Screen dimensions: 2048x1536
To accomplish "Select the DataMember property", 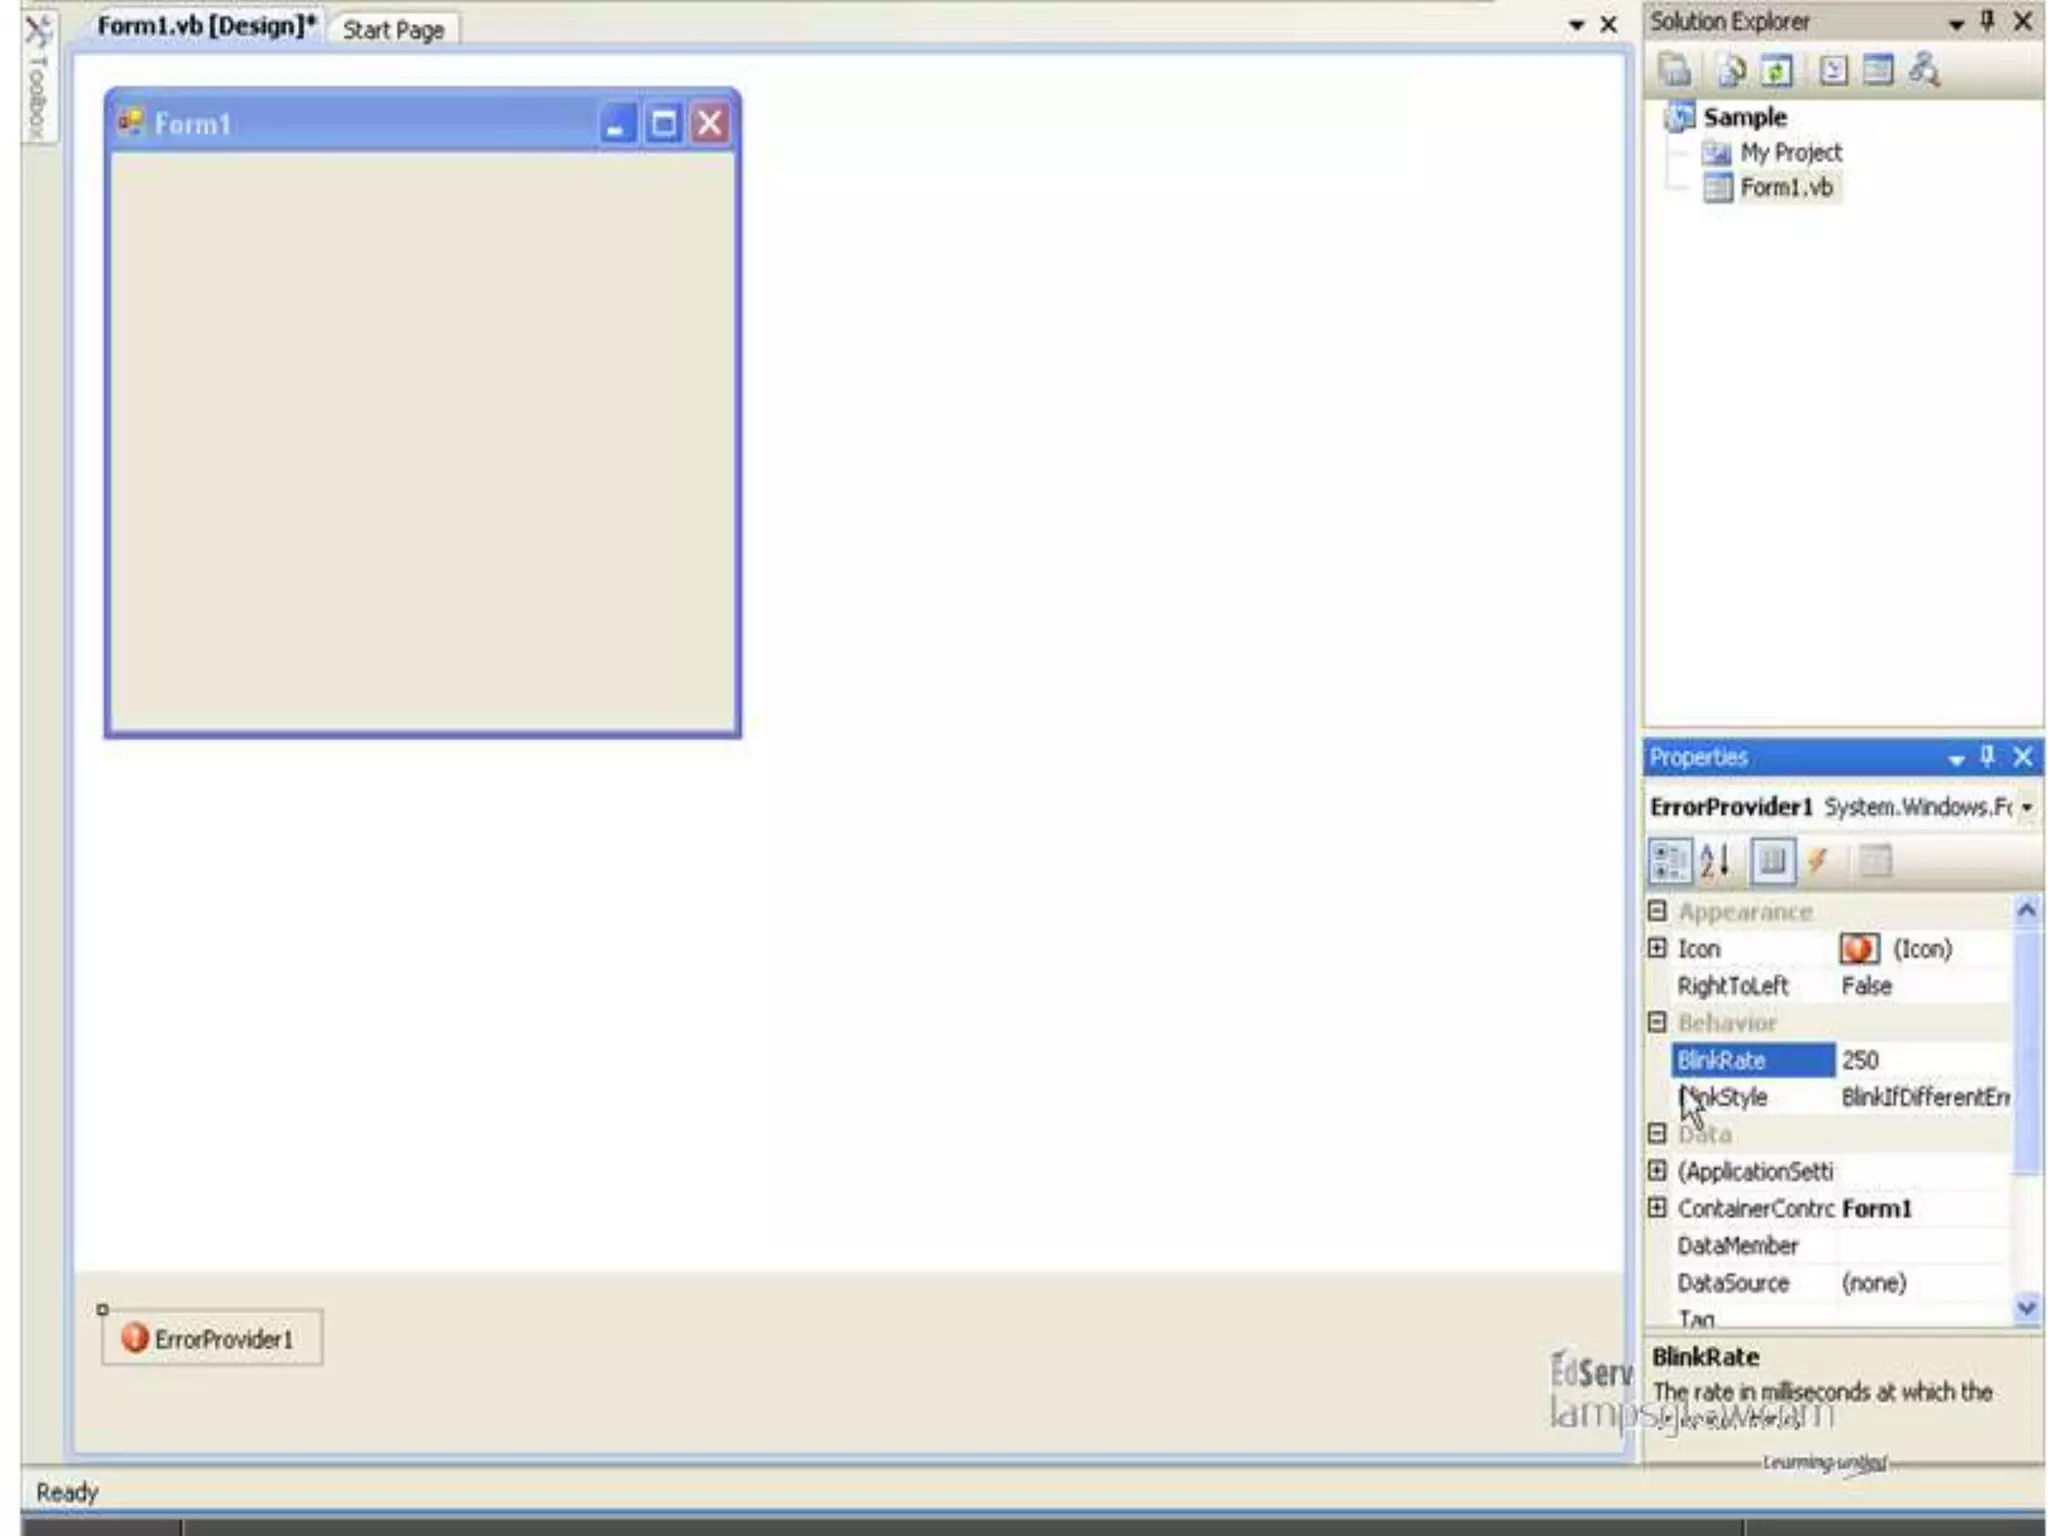I will tap(1753, 1246).
